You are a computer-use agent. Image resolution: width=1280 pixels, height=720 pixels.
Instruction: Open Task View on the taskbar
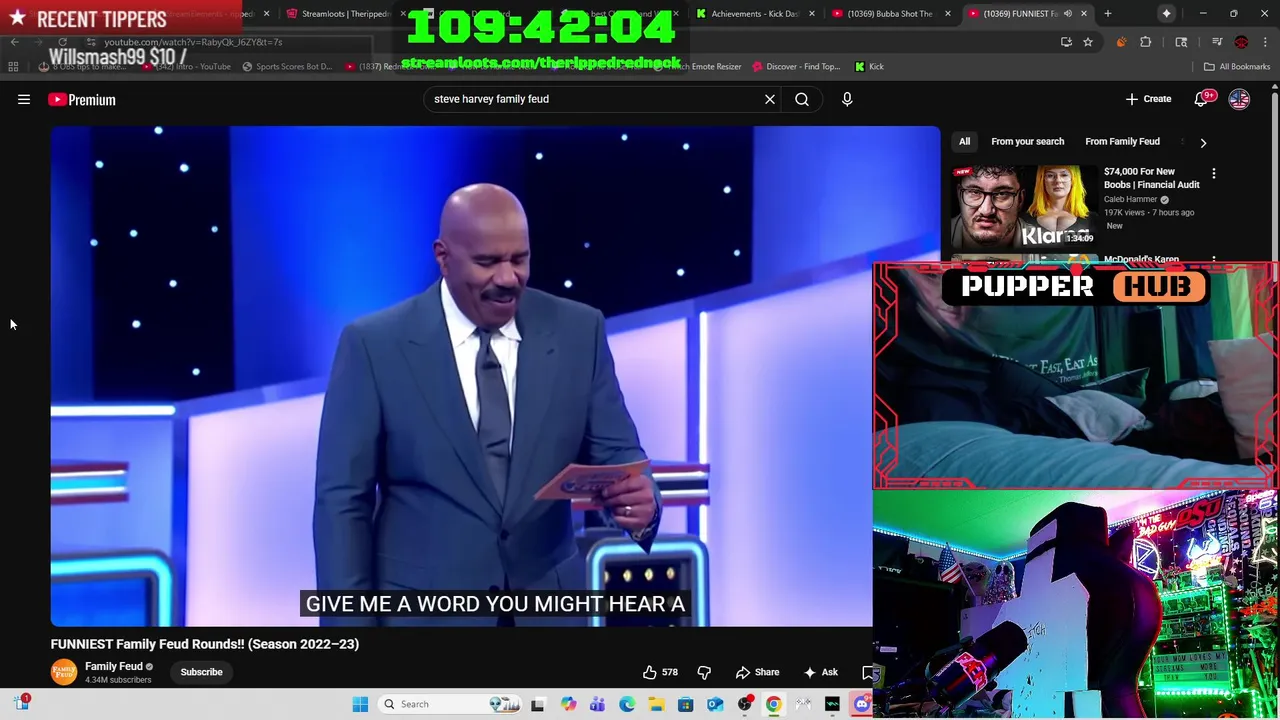(537, 704)
